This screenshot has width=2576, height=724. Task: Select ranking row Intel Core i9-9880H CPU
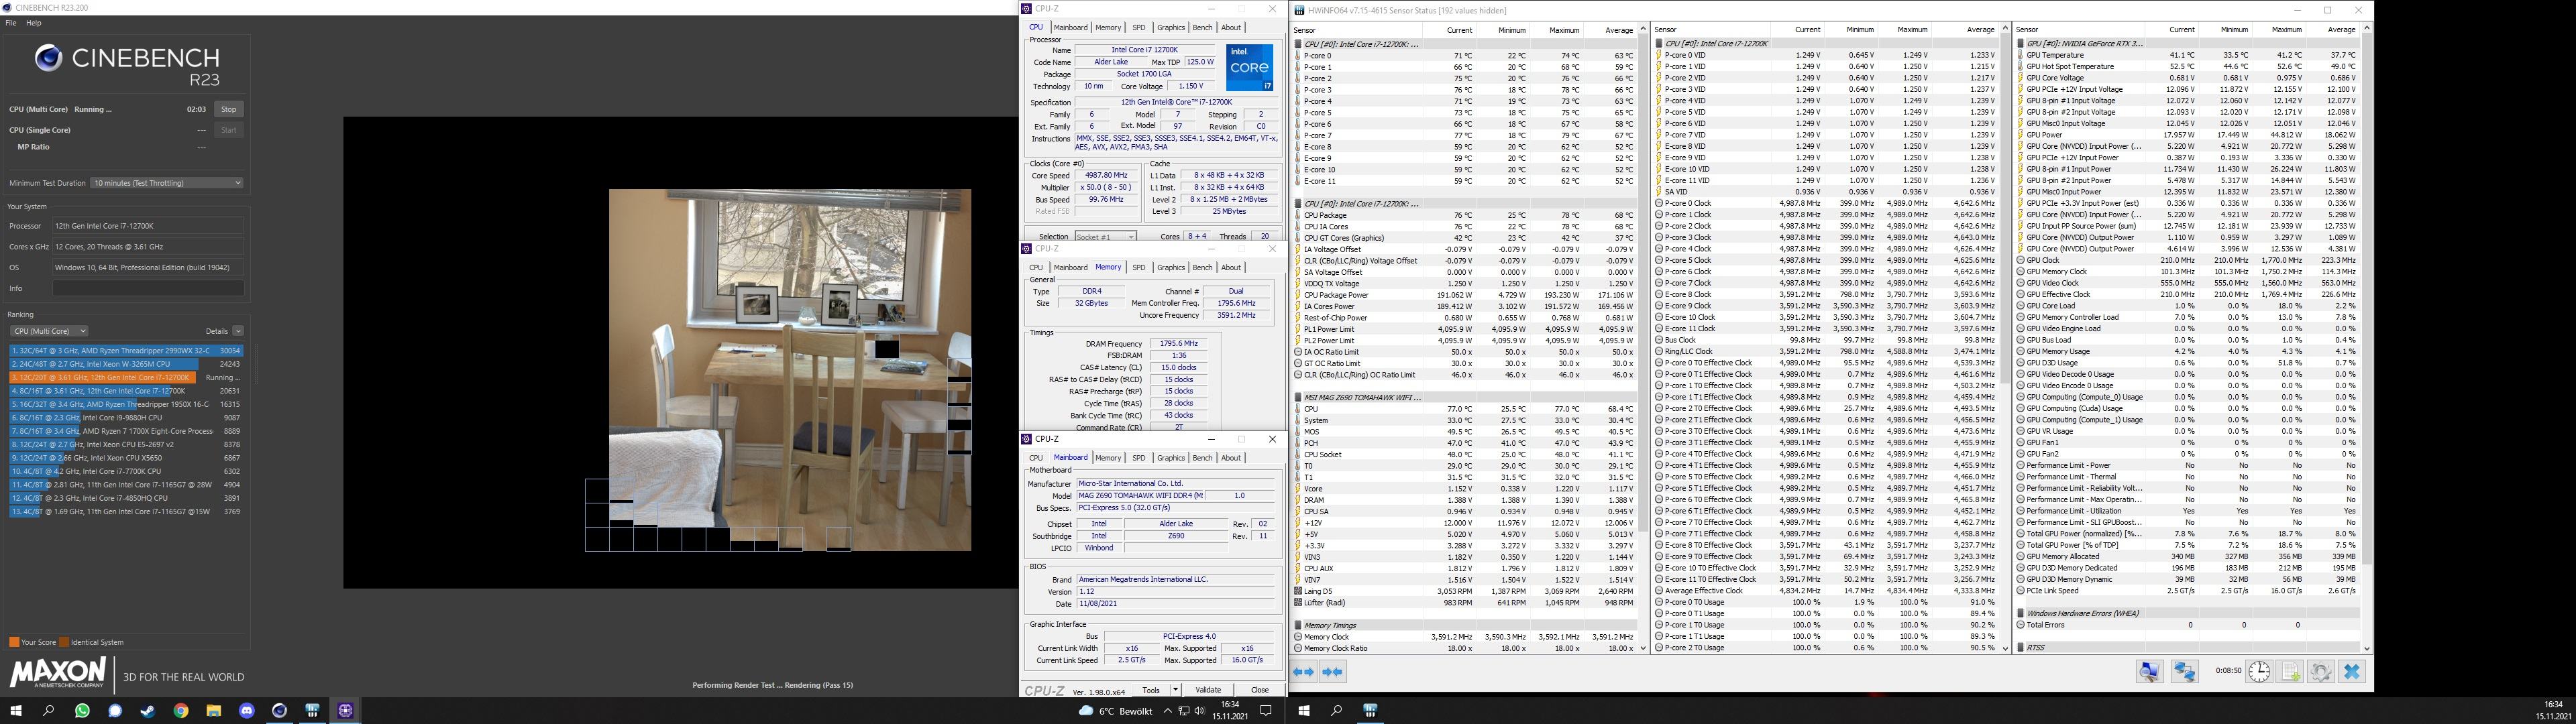click(126, 418)
